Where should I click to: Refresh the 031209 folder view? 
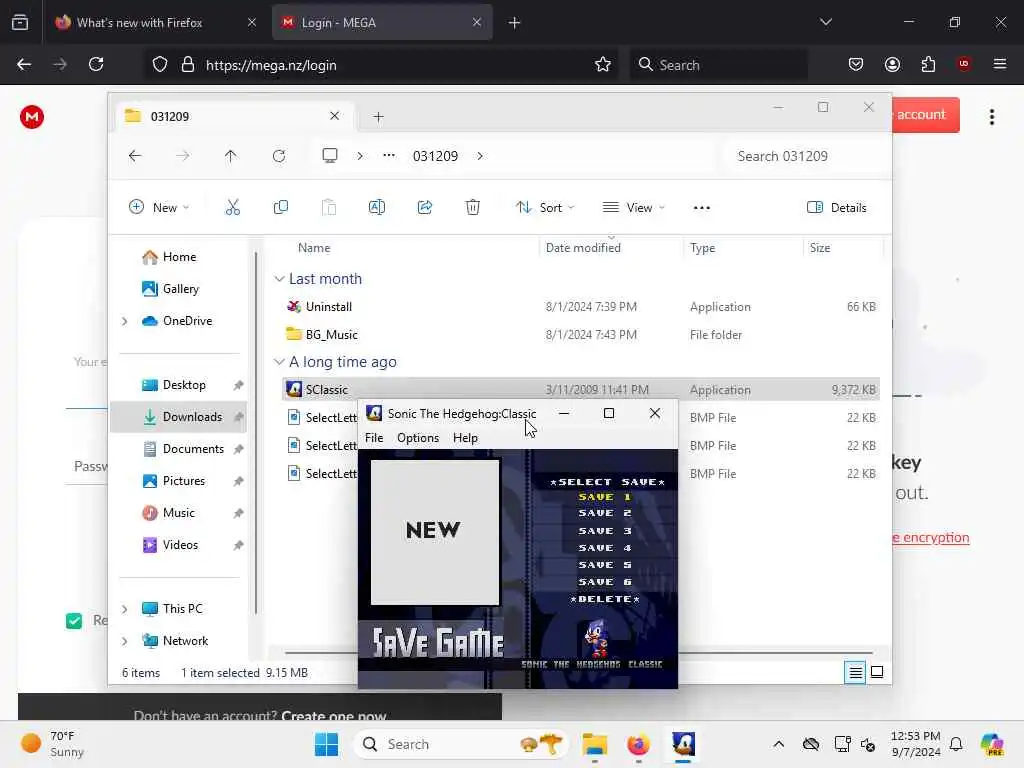[279, 156]
